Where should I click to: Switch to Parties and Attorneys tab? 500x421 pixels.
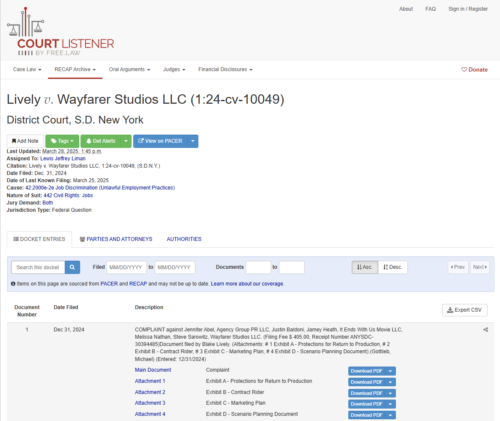pos(116,239)
